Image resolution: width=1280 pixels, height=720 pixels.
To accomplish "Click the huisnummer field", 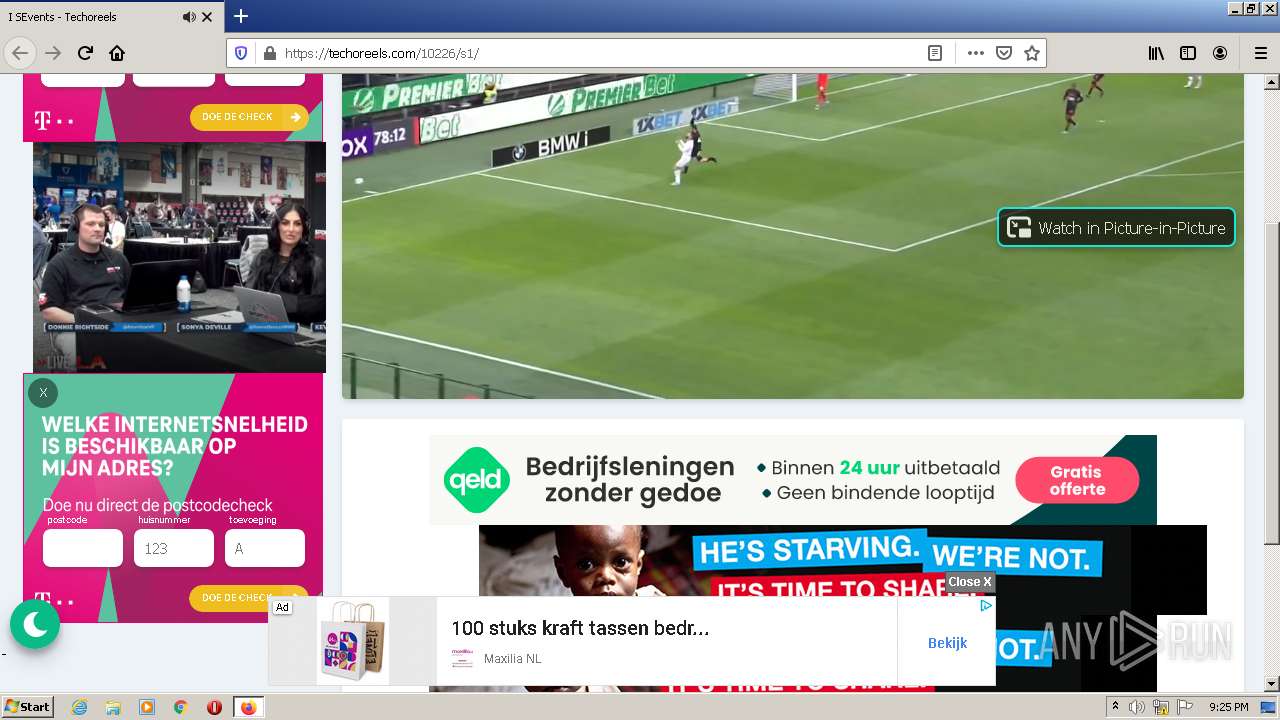I will point(174,548).
